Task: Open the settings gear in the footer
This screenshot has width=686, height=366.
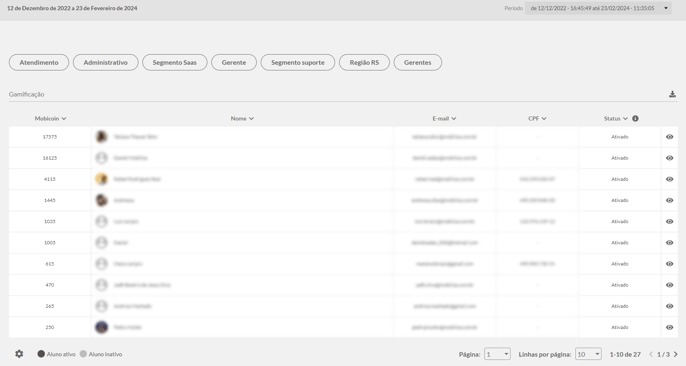Action: [19, 354]
